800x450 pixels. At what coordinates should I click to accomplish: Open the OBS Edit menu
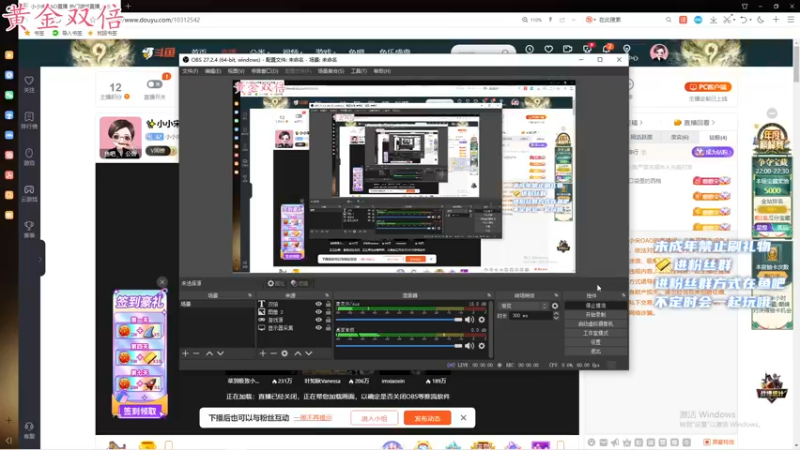pos(213,71)
